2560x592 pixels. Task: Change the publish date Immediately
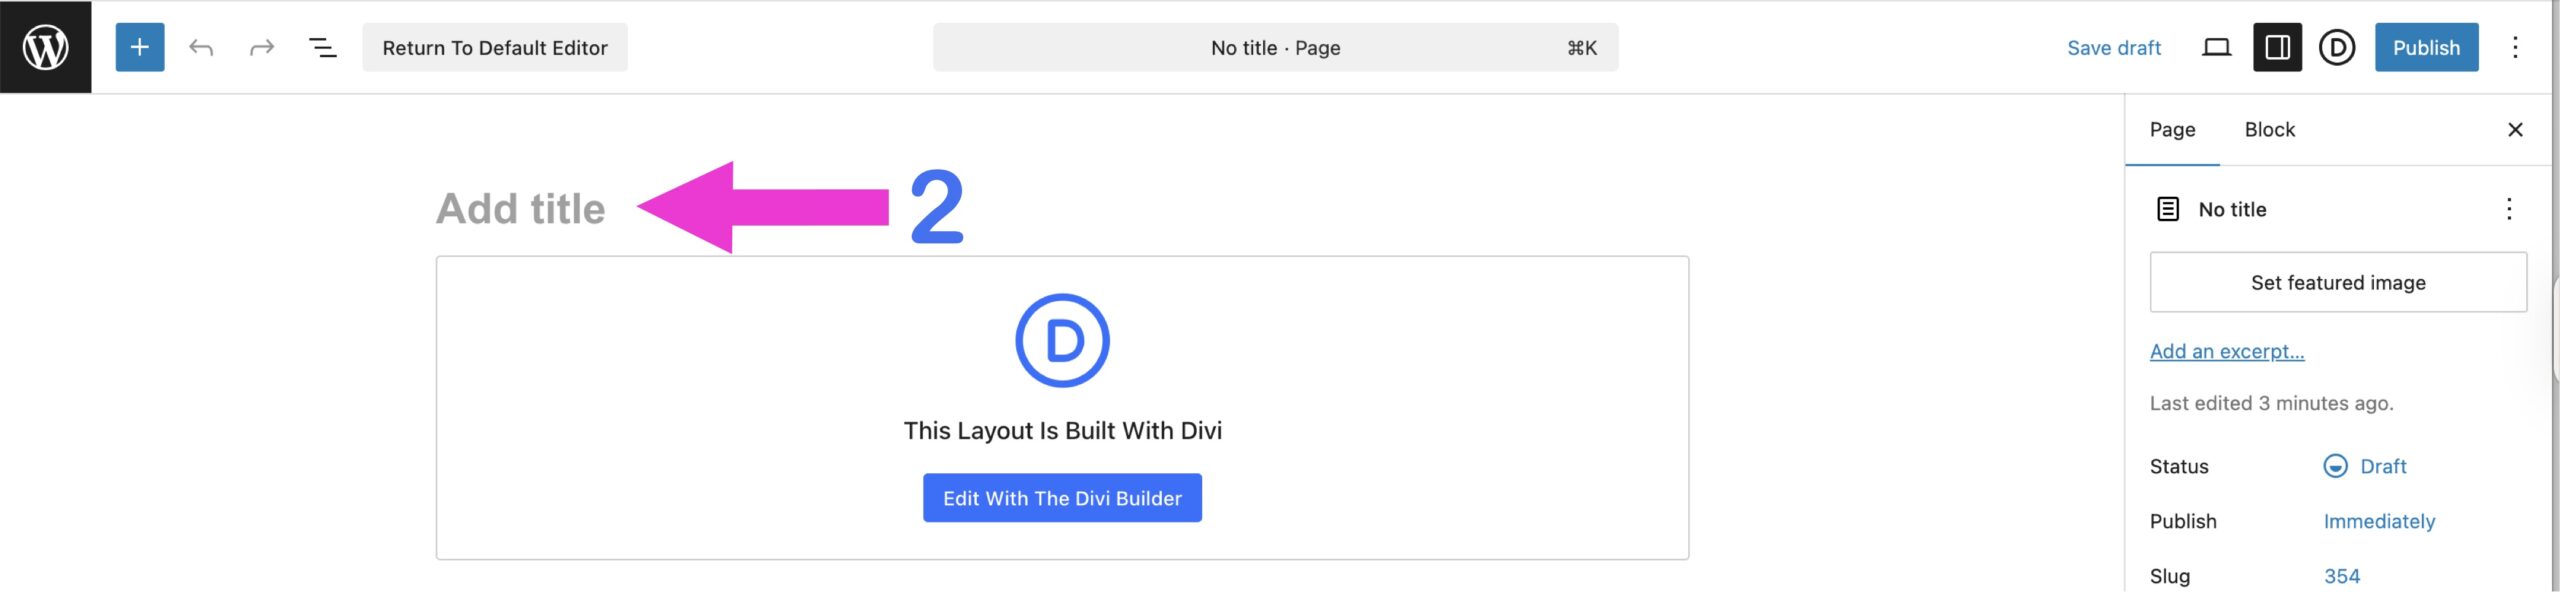pos(2379,521)
